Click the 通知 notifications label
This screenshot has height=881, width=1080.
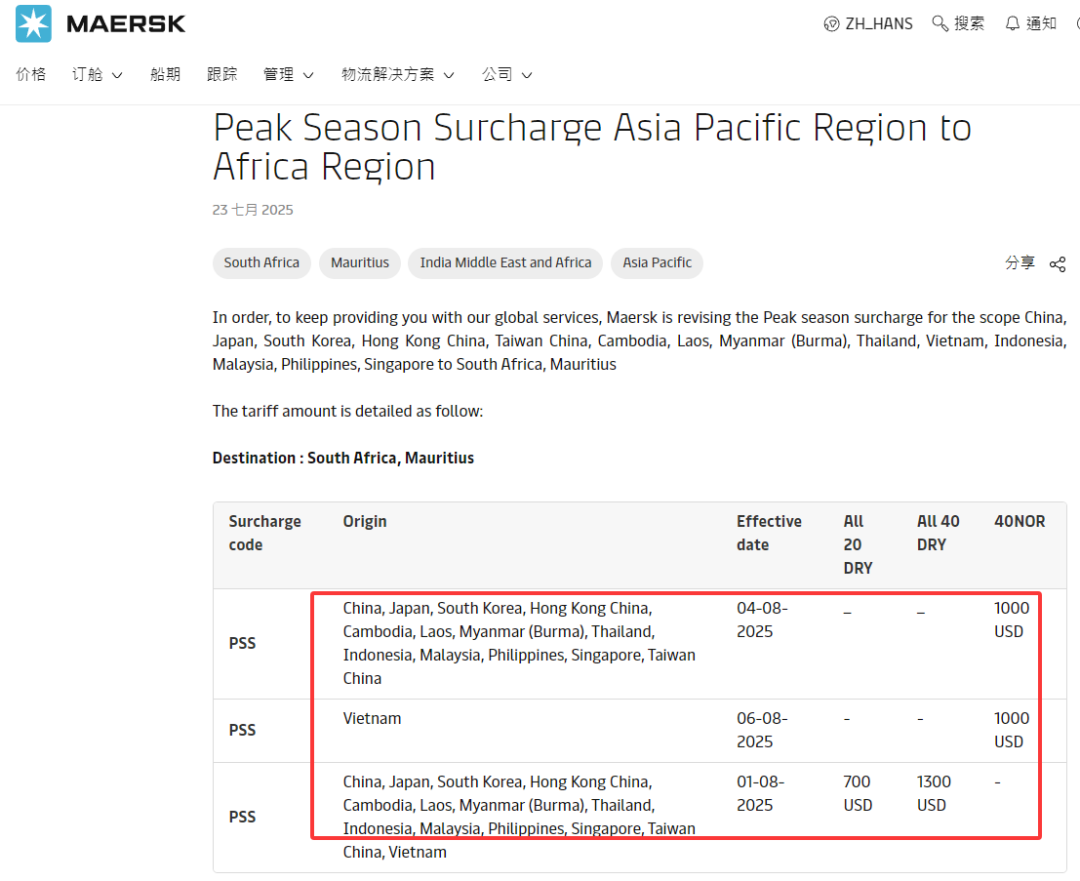(x=1041, y=24)
